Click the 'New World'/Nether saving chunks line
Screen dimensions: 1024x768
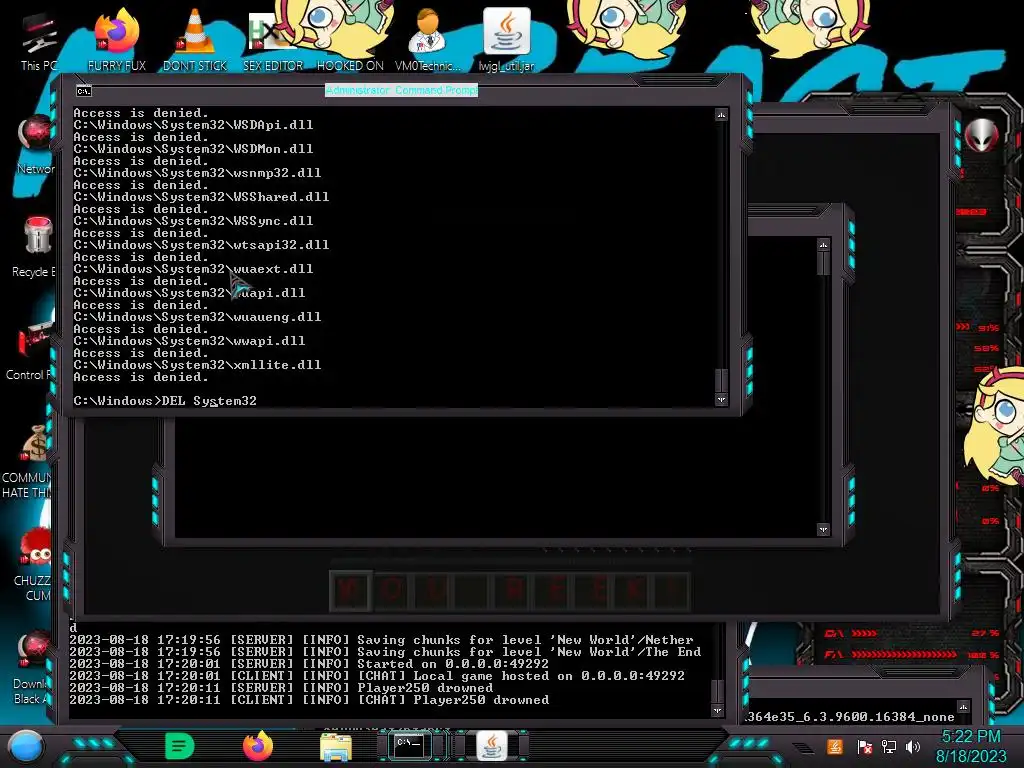point(381,640)
